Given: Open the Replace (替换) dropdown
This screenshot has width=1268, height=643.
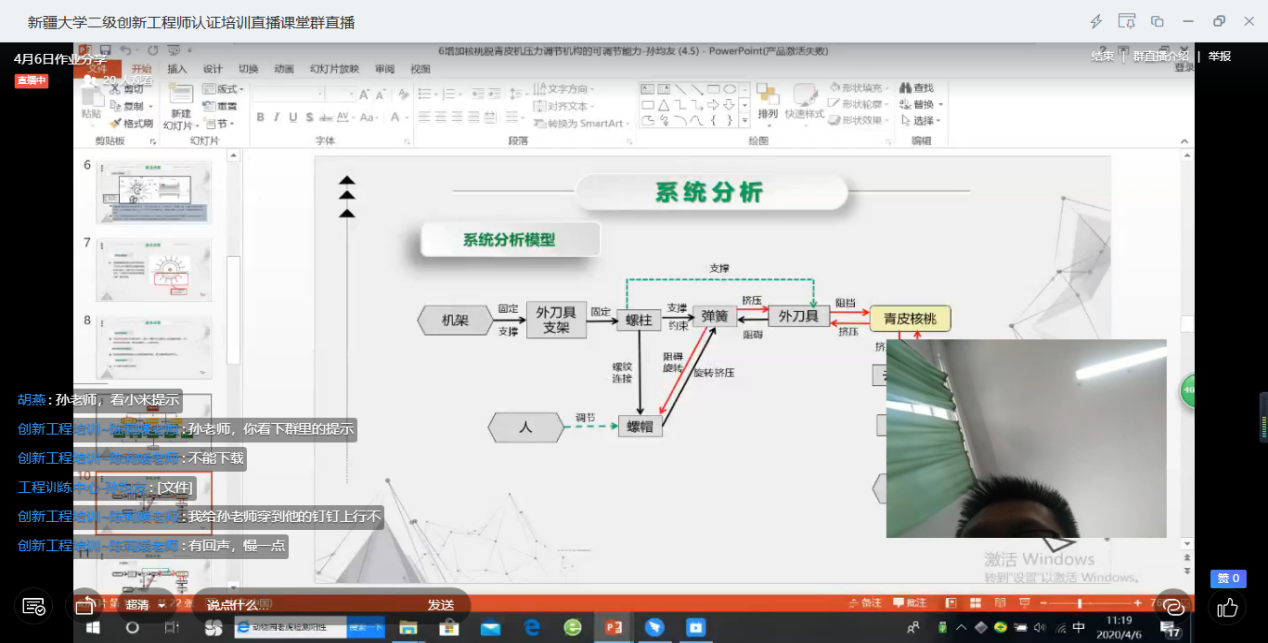Looking at the screenshot, I should pyautogui.click(x=920, y=104).
